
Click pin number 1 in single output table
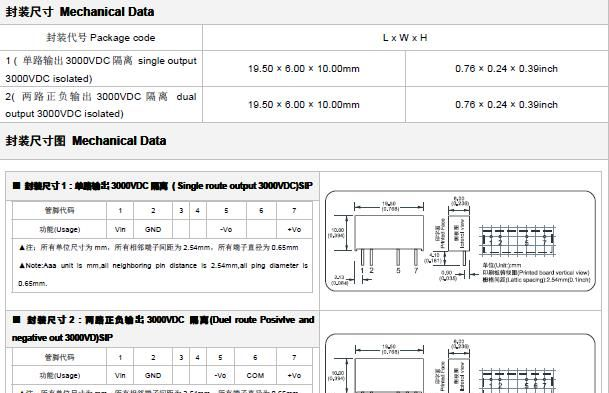point(120,210)
